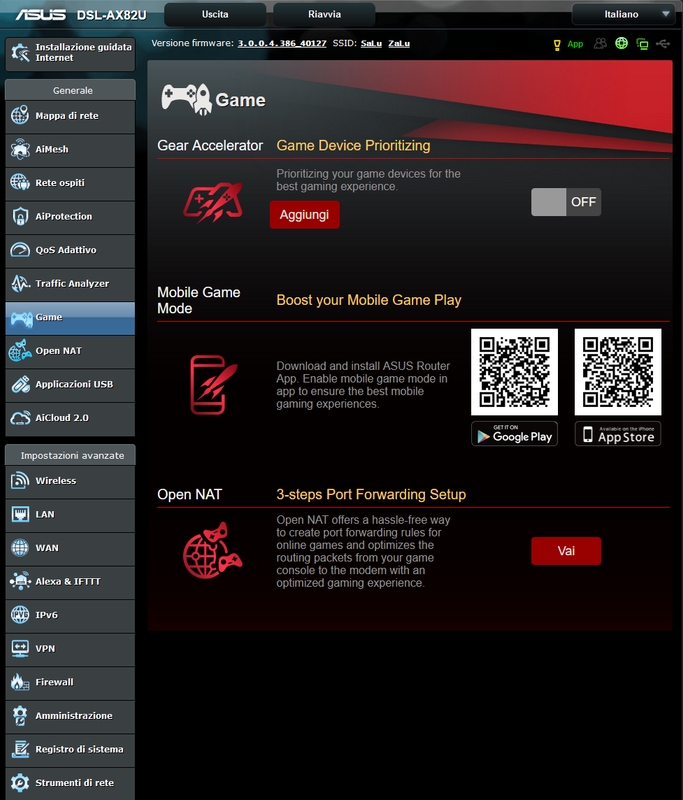Click the Riavvia reboot button
Image resolution: width=683 pixels, height=800 pixels.
tap(324, 14)
